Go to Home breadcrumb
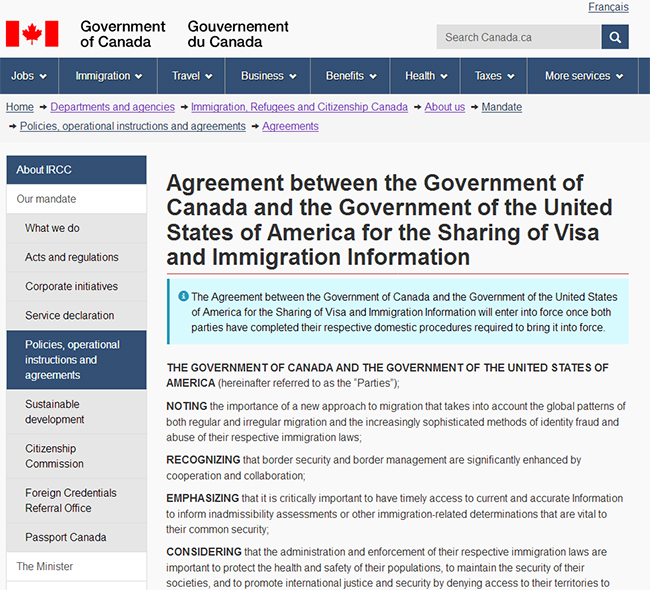The image size is (650, 590). 19,107
